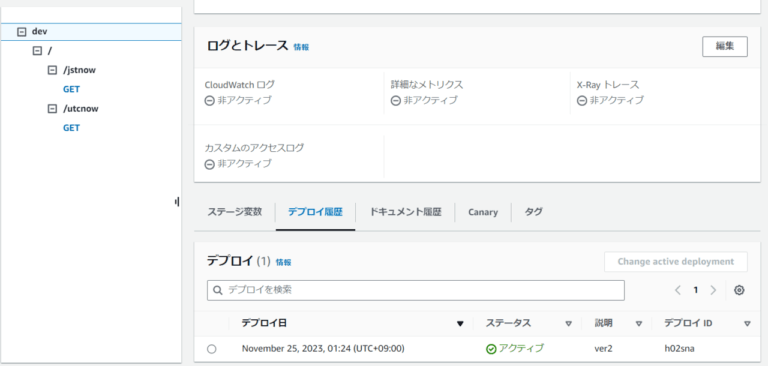Select the /jstnow resource label
This screenshot has height=366, width=768.
79,70
